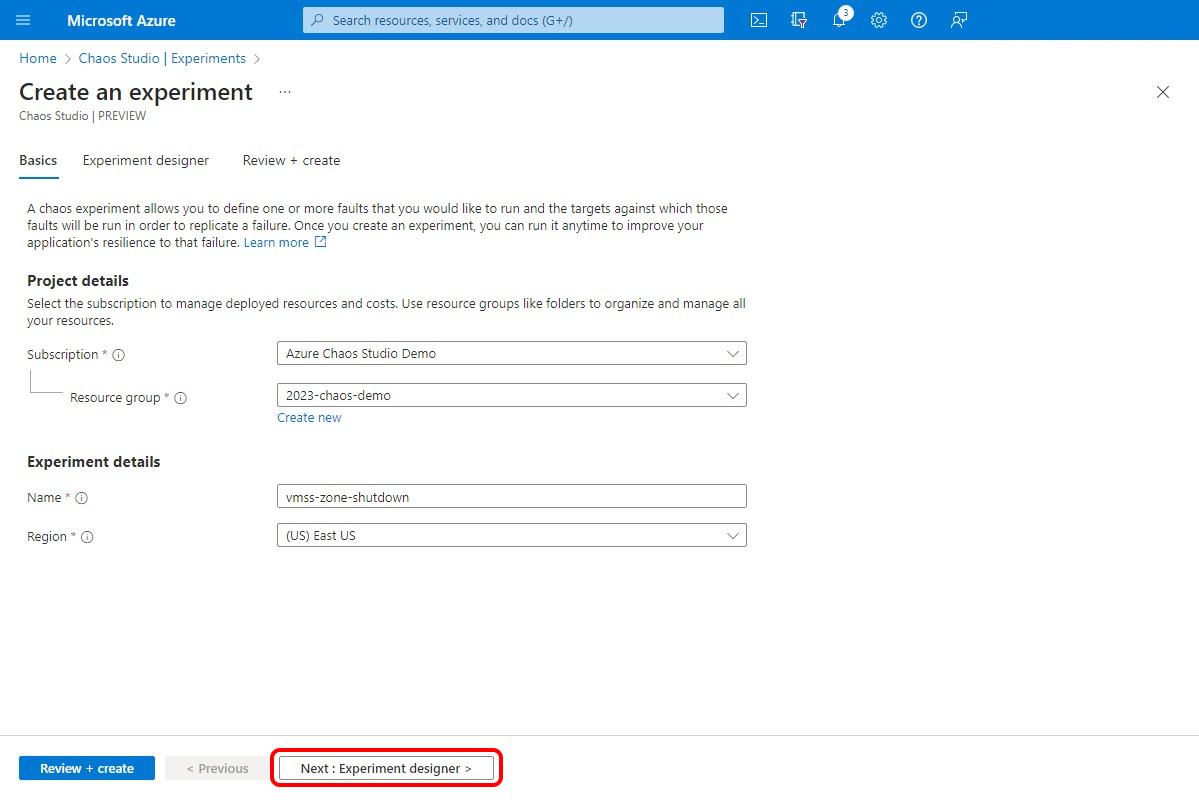
Task: Open the Help question mark icon
Action: click(919, 20)
